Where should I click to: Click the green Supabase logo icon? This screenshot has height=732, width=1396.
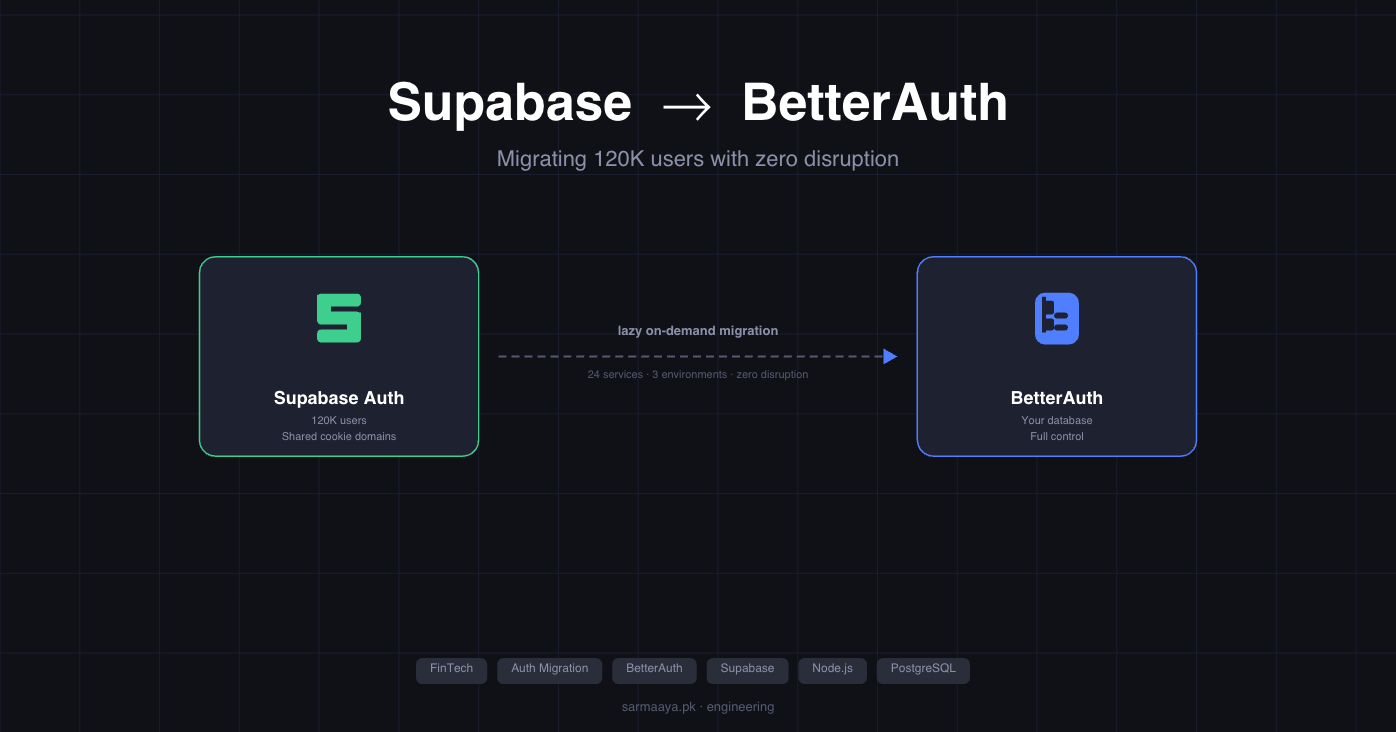click(x=339, y=318)
